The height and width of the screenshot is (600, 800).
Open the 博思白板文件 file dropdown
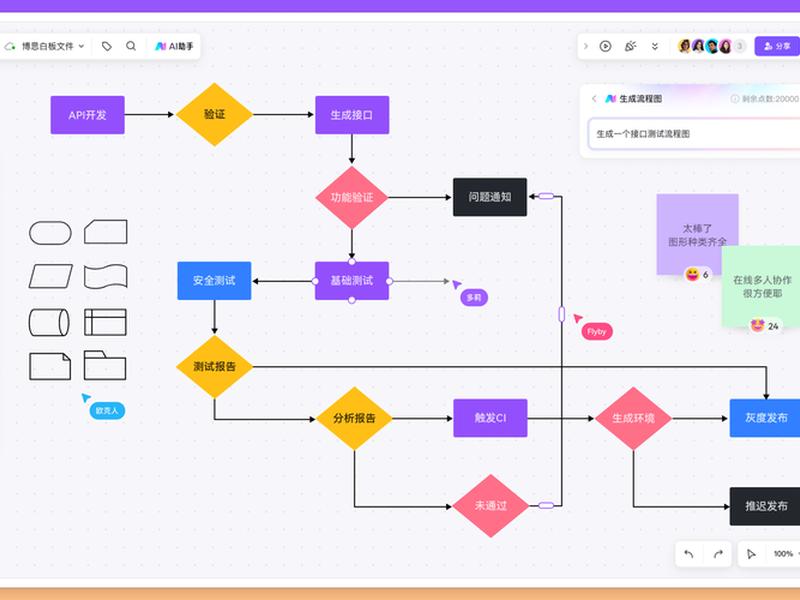coord(53,46)
